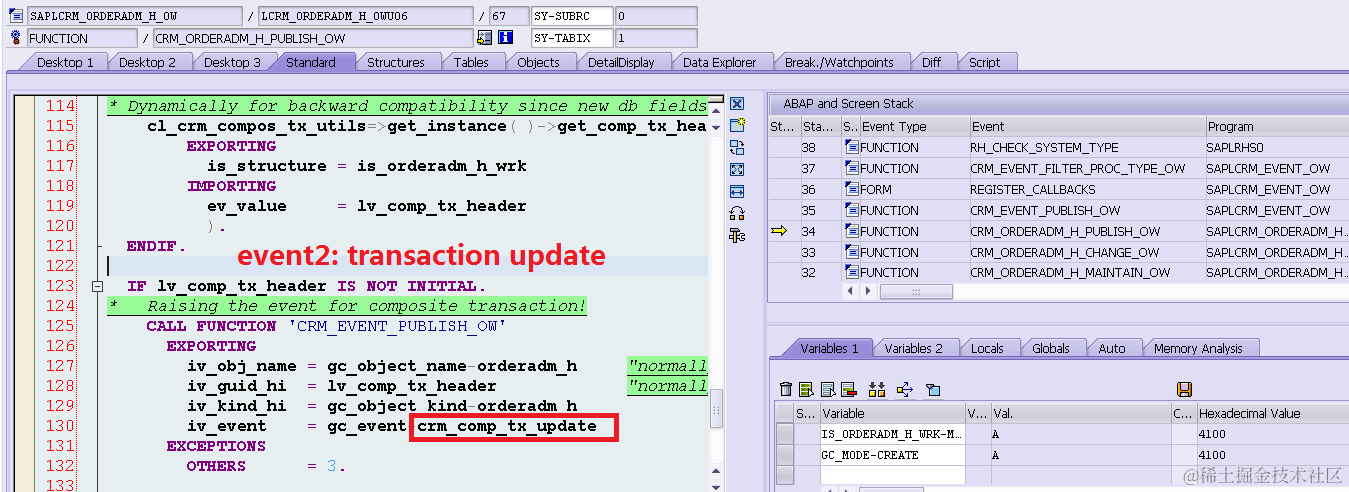Viewport: 1349px width, 492px height.
Task: Click the yellow blocks sort icon
Action: coord(877,389)
